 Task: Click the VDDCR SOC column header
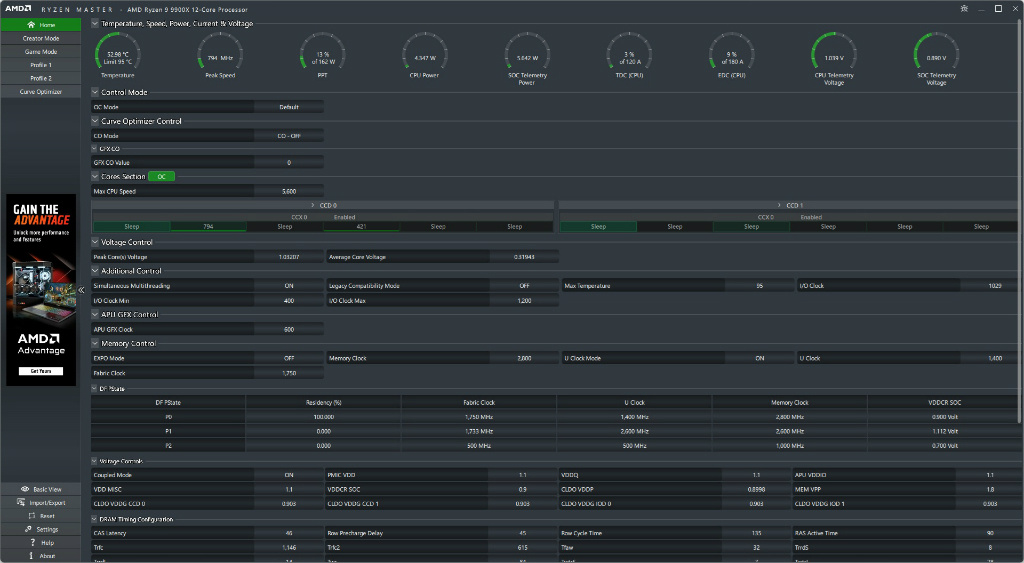(944, 402)
